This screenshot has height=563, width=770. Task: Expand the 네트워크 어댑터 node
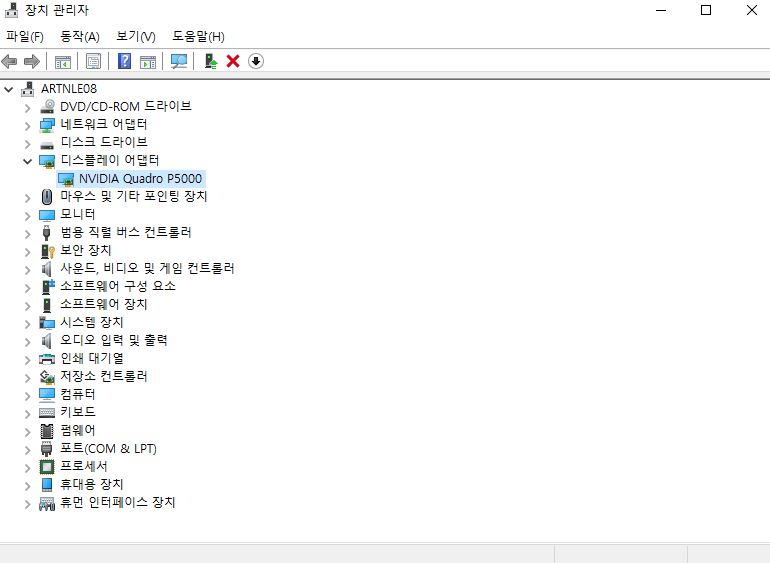pyautogui.click(x=28, y=126)
